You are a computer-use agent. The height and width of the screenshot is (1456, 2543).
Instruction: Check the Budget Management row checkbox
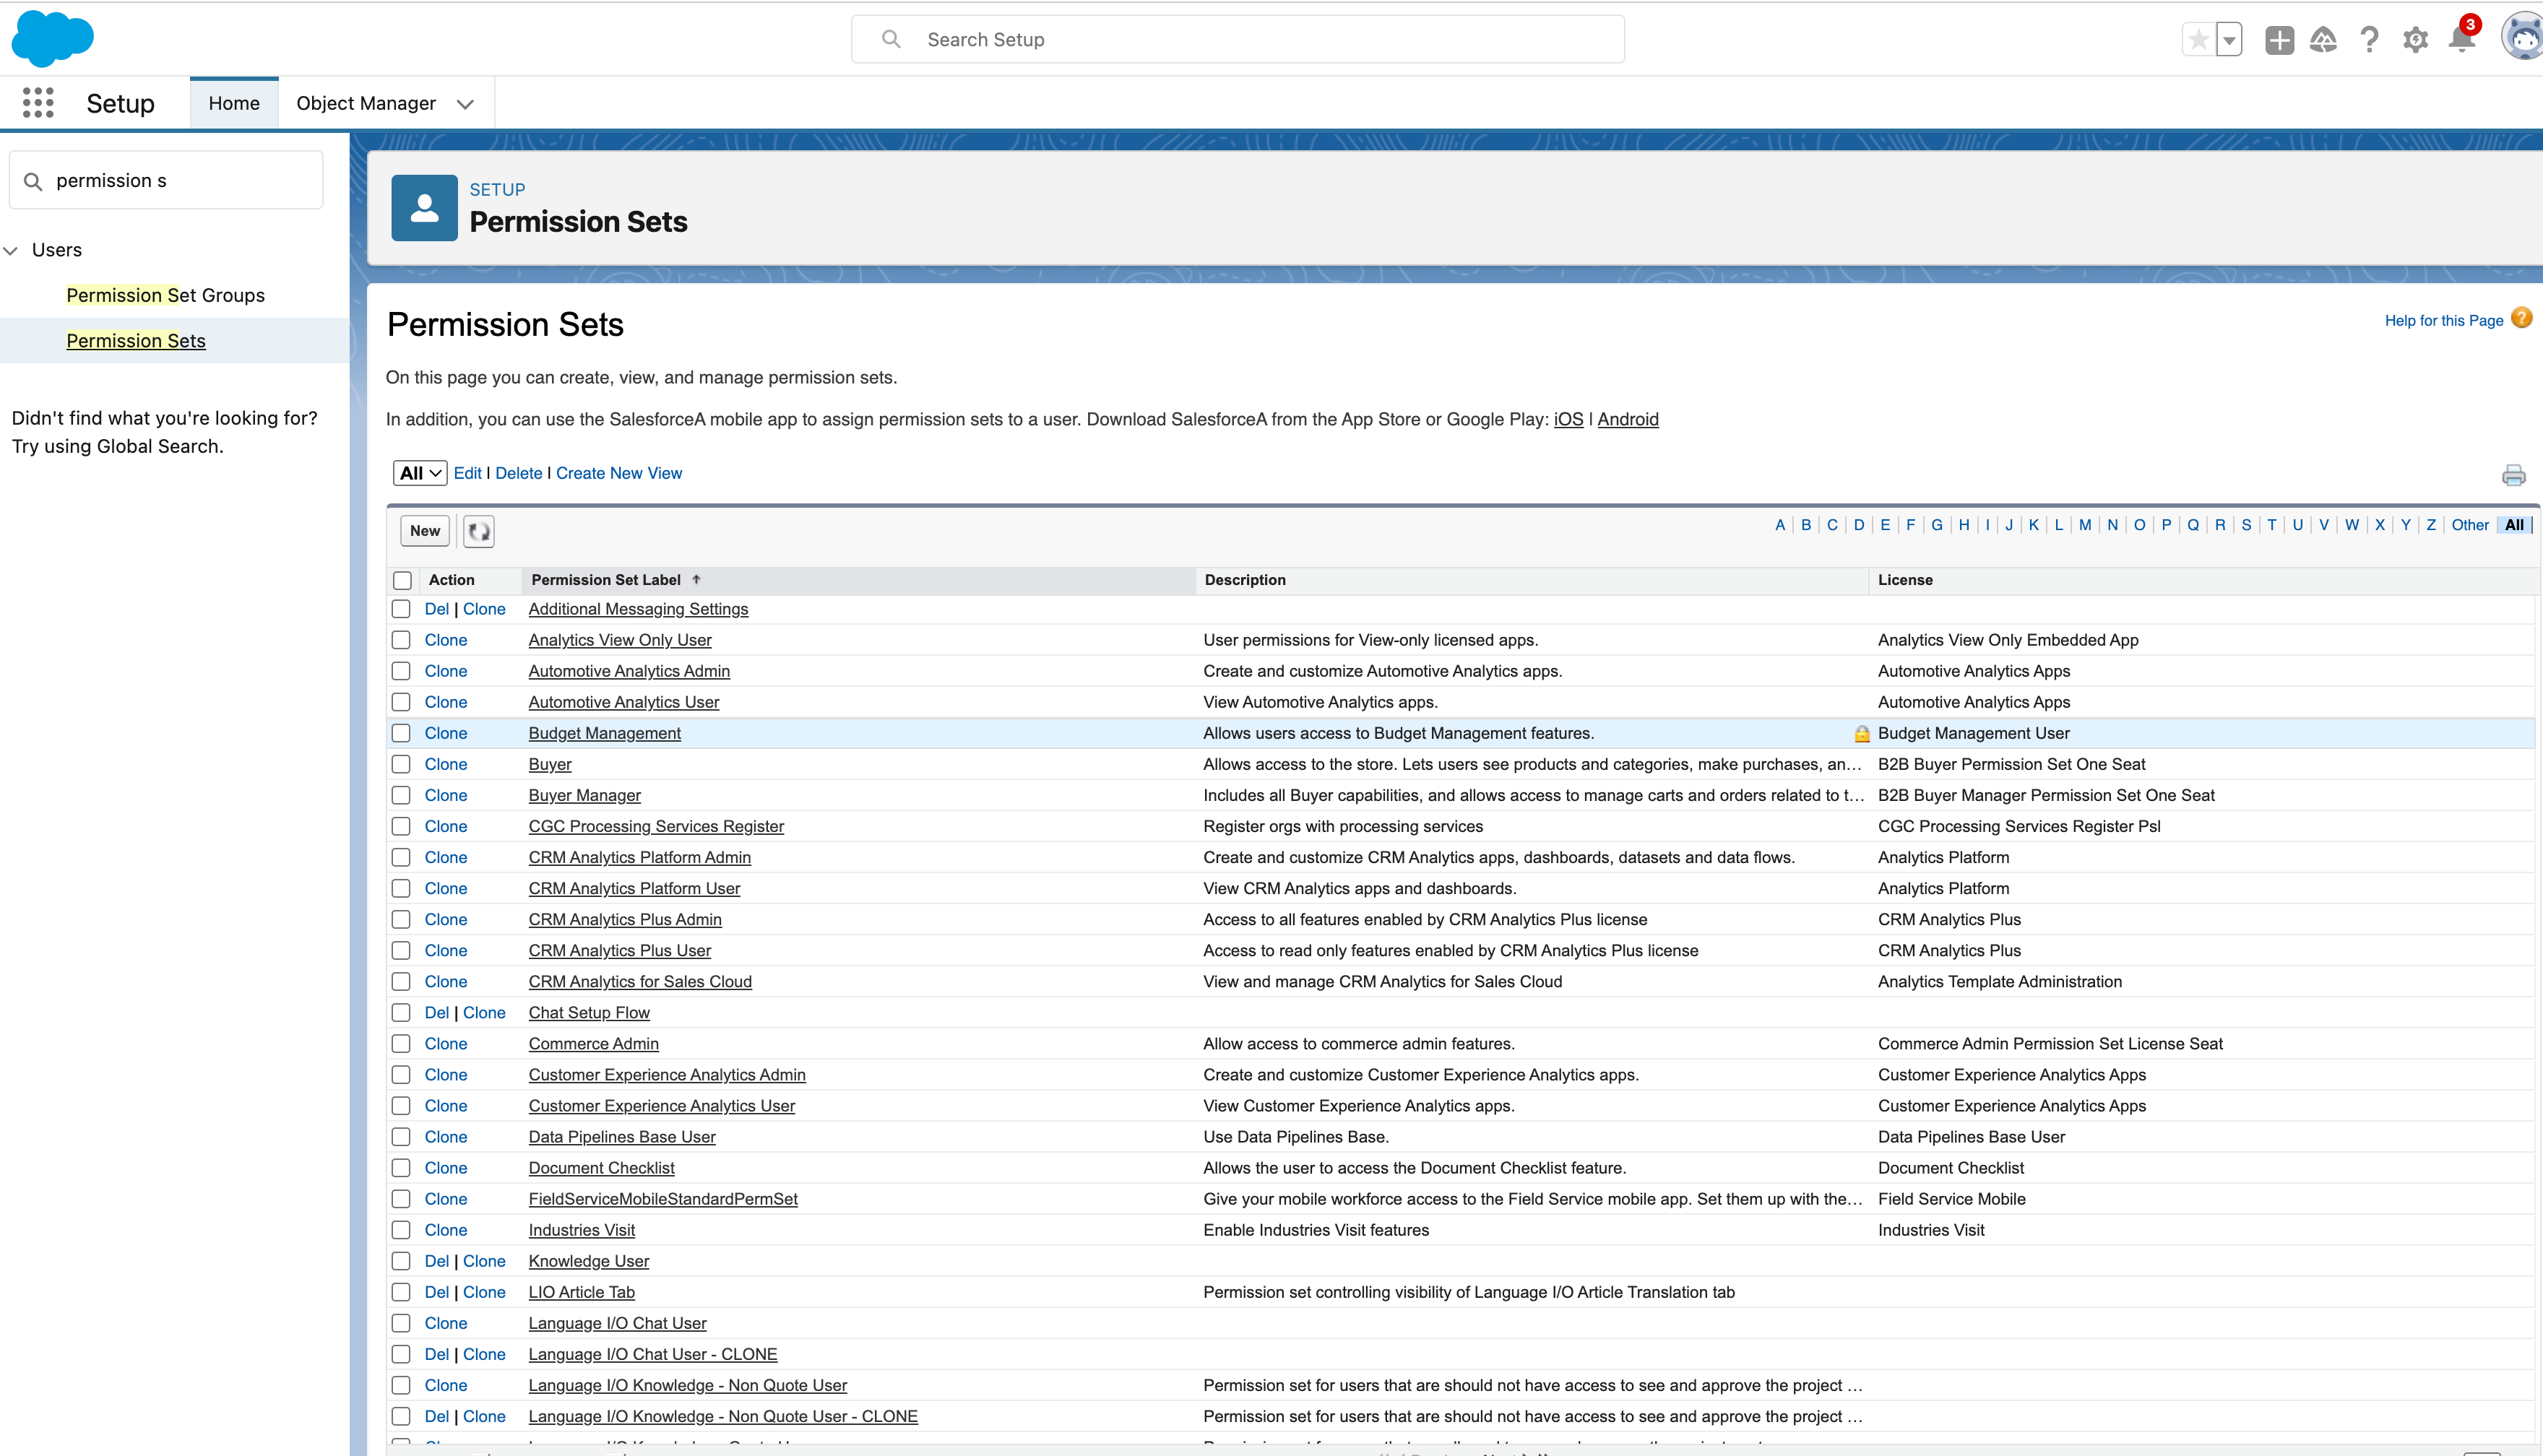click(401, 733)
